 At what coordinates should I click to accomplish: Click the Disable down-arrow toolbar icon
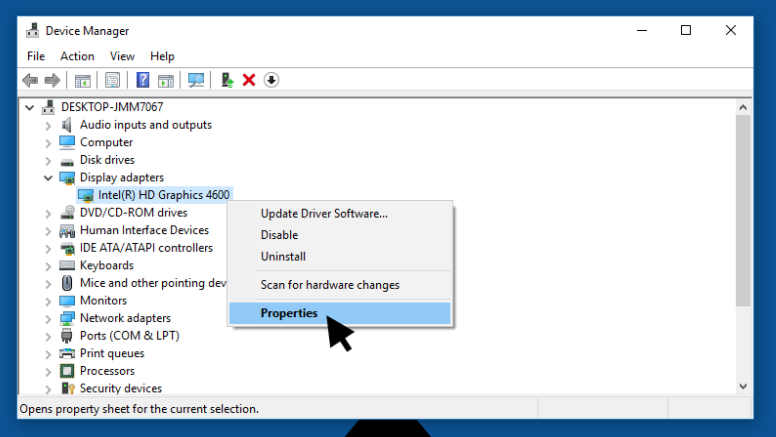(271, 80)
